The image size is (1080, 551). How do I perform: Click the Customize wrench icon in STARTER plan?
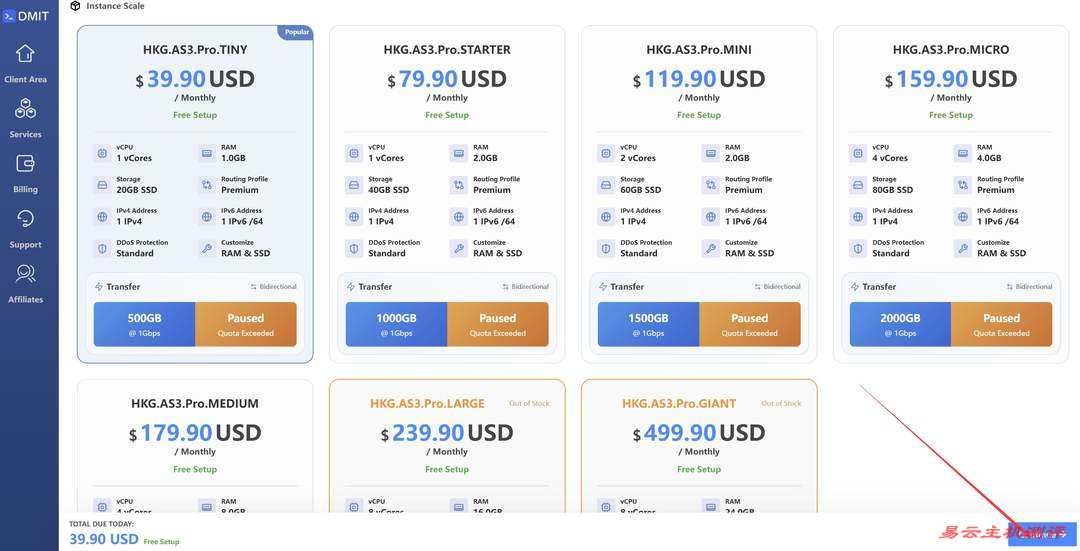458,248
